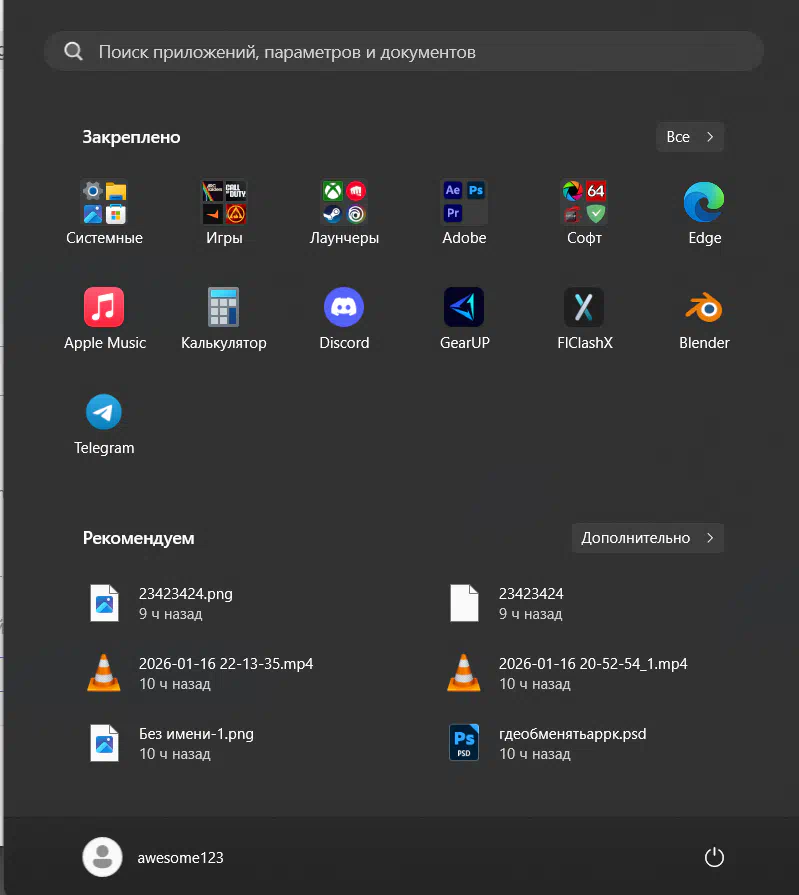The width and height of the screenshot is (799, 895).
Task: Launch Discord from pinned apps
Action: pyautogui.click(x=344, y=308)
